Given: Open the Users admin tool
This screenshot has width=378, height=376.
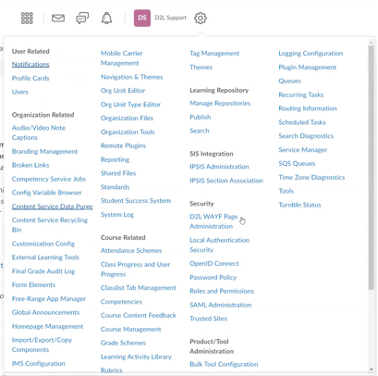Looking at the screenshot, I should point(20,92).
